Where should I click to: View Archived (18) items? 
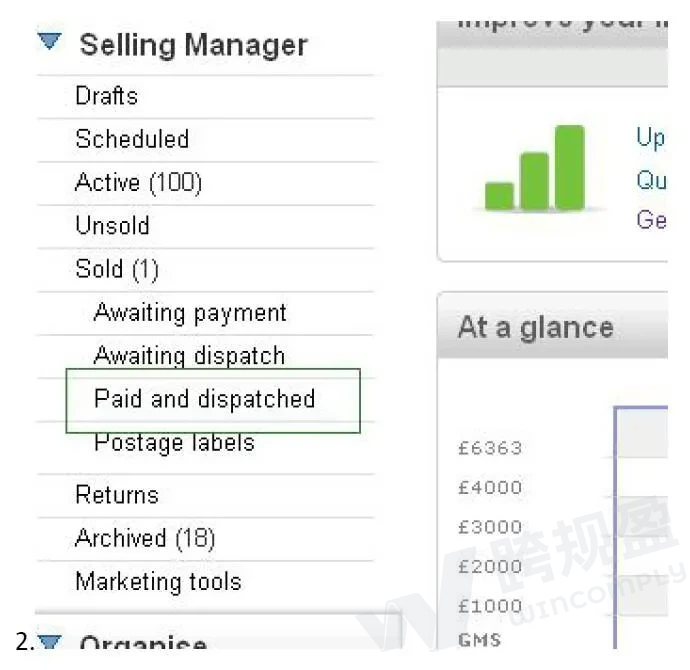[145, 539]
